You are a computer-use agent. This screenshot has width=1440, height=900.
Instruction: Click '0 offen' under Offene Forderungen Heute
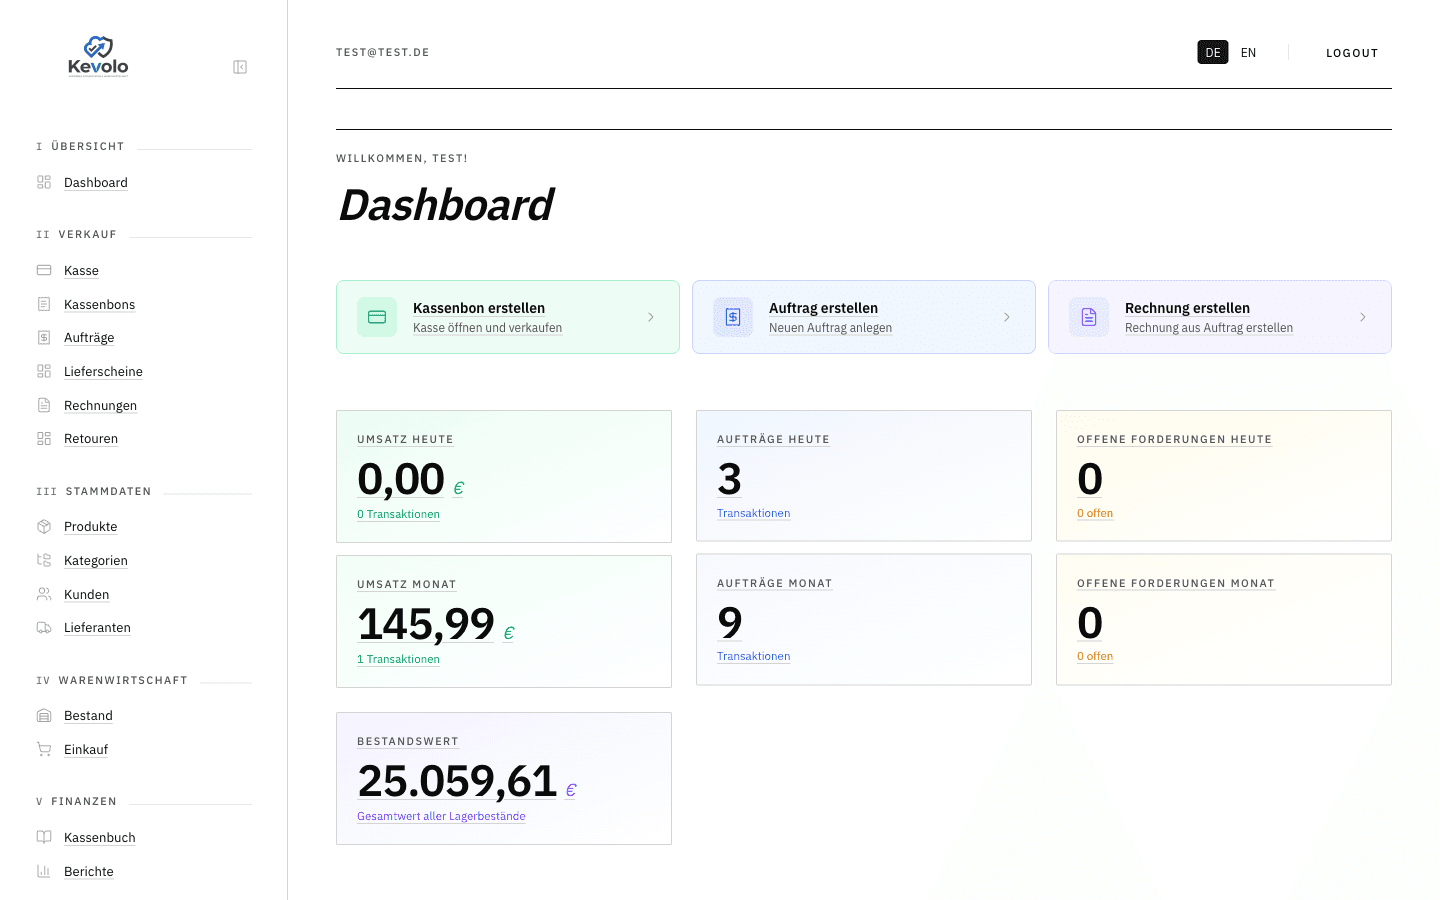(1095, 513)
